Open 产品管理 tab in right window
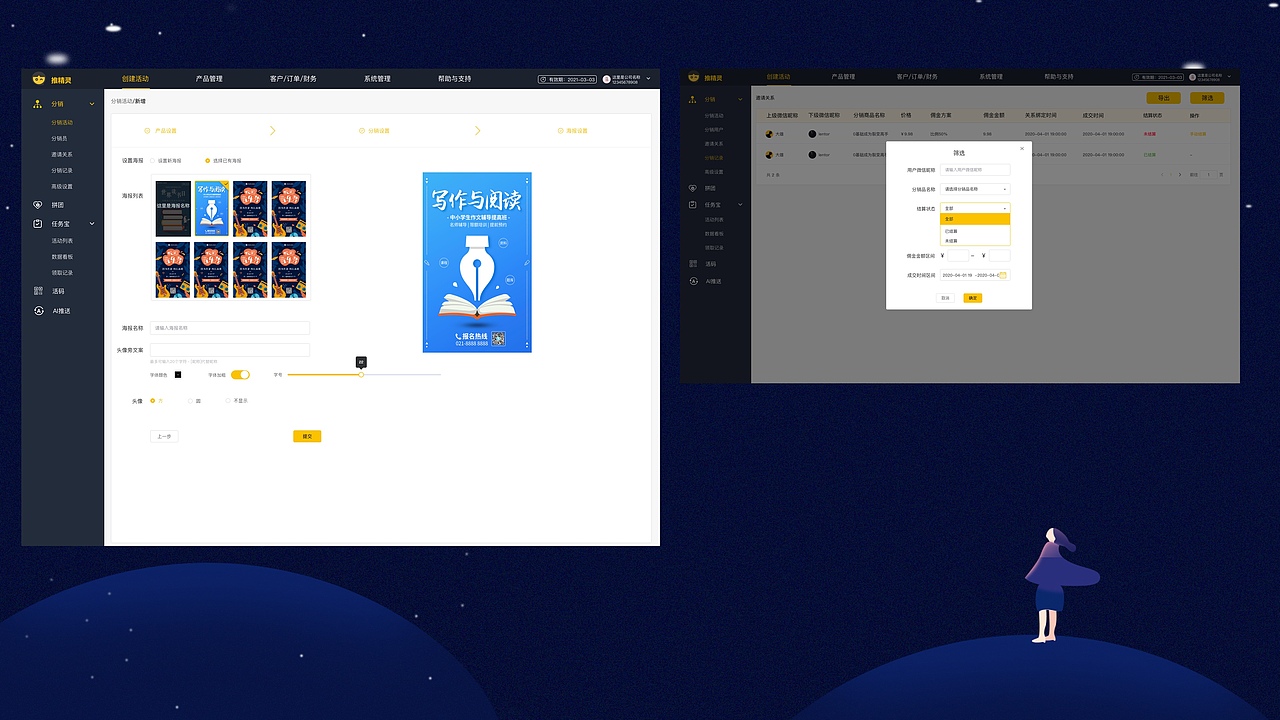This screenshot has width=1280, height=720. click(843, 77)
